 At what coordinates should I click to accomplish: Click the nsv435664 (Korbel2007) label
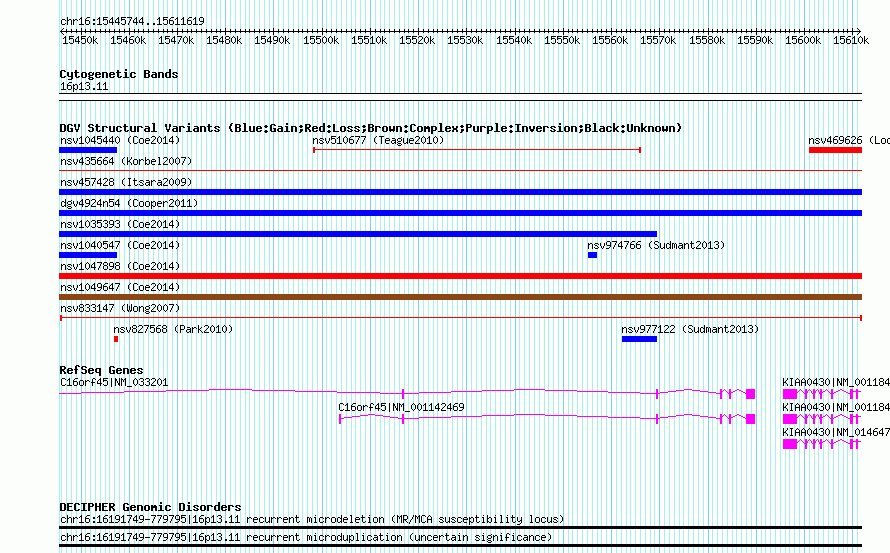coord(126,161)
